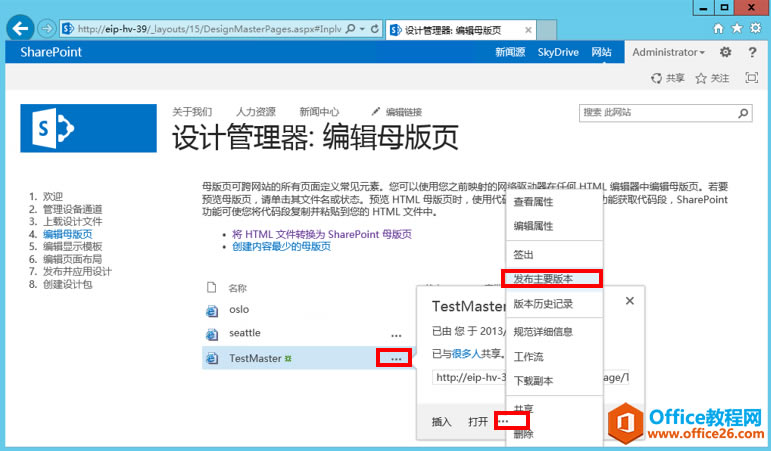
Task: Open the 关于我们 navigation link
Action: [192, 112]
